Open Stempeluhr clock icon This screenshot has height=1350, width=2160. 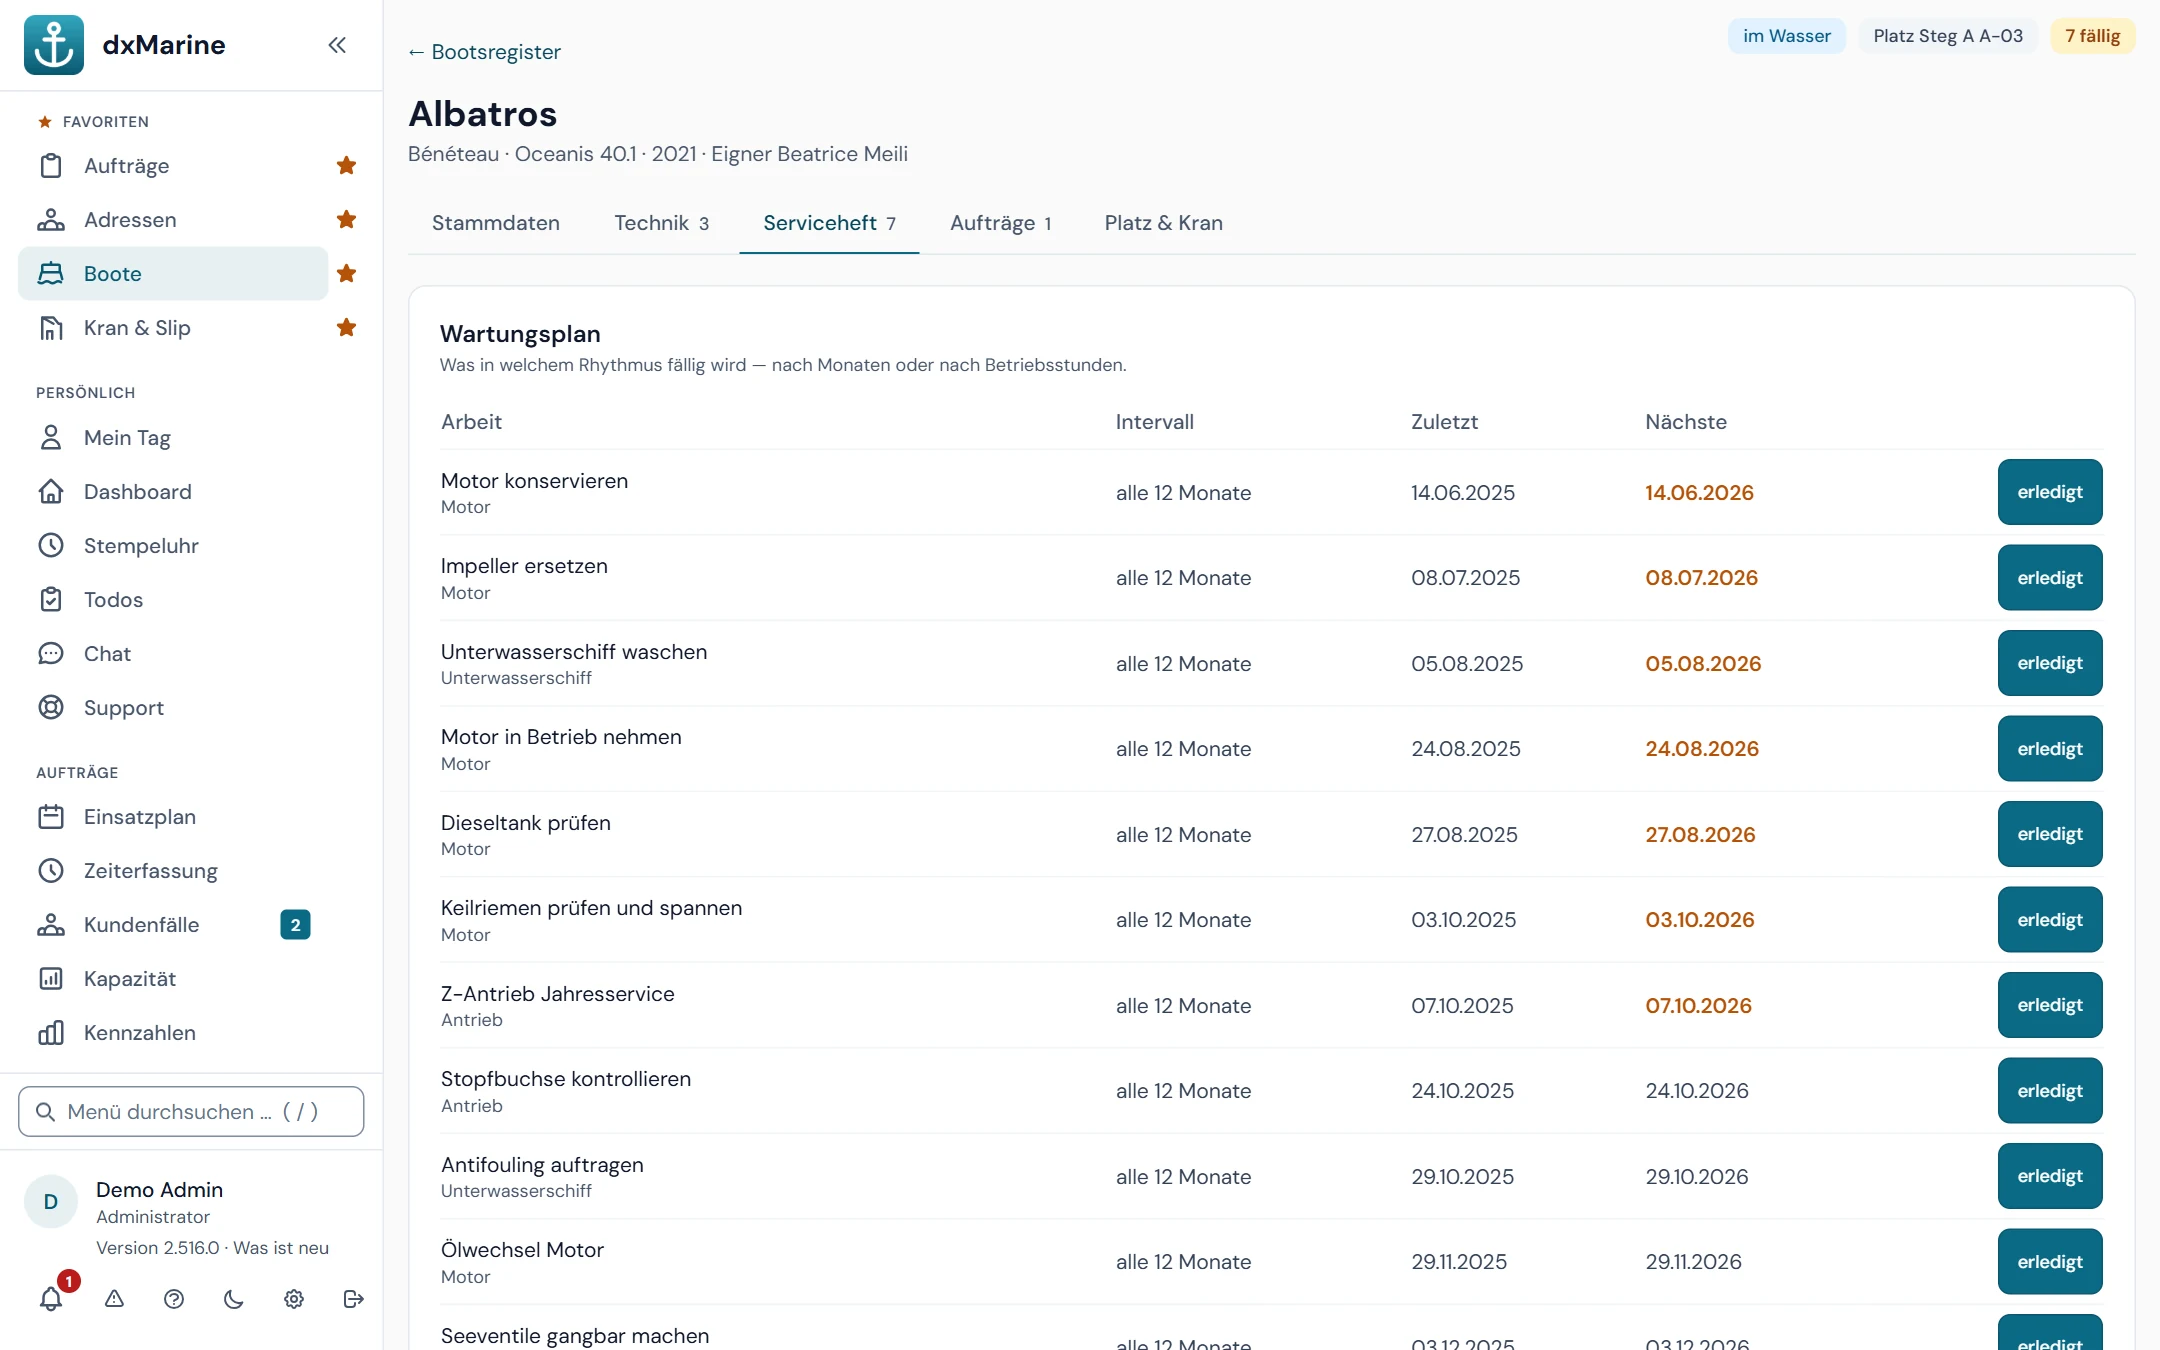[51, 546]
